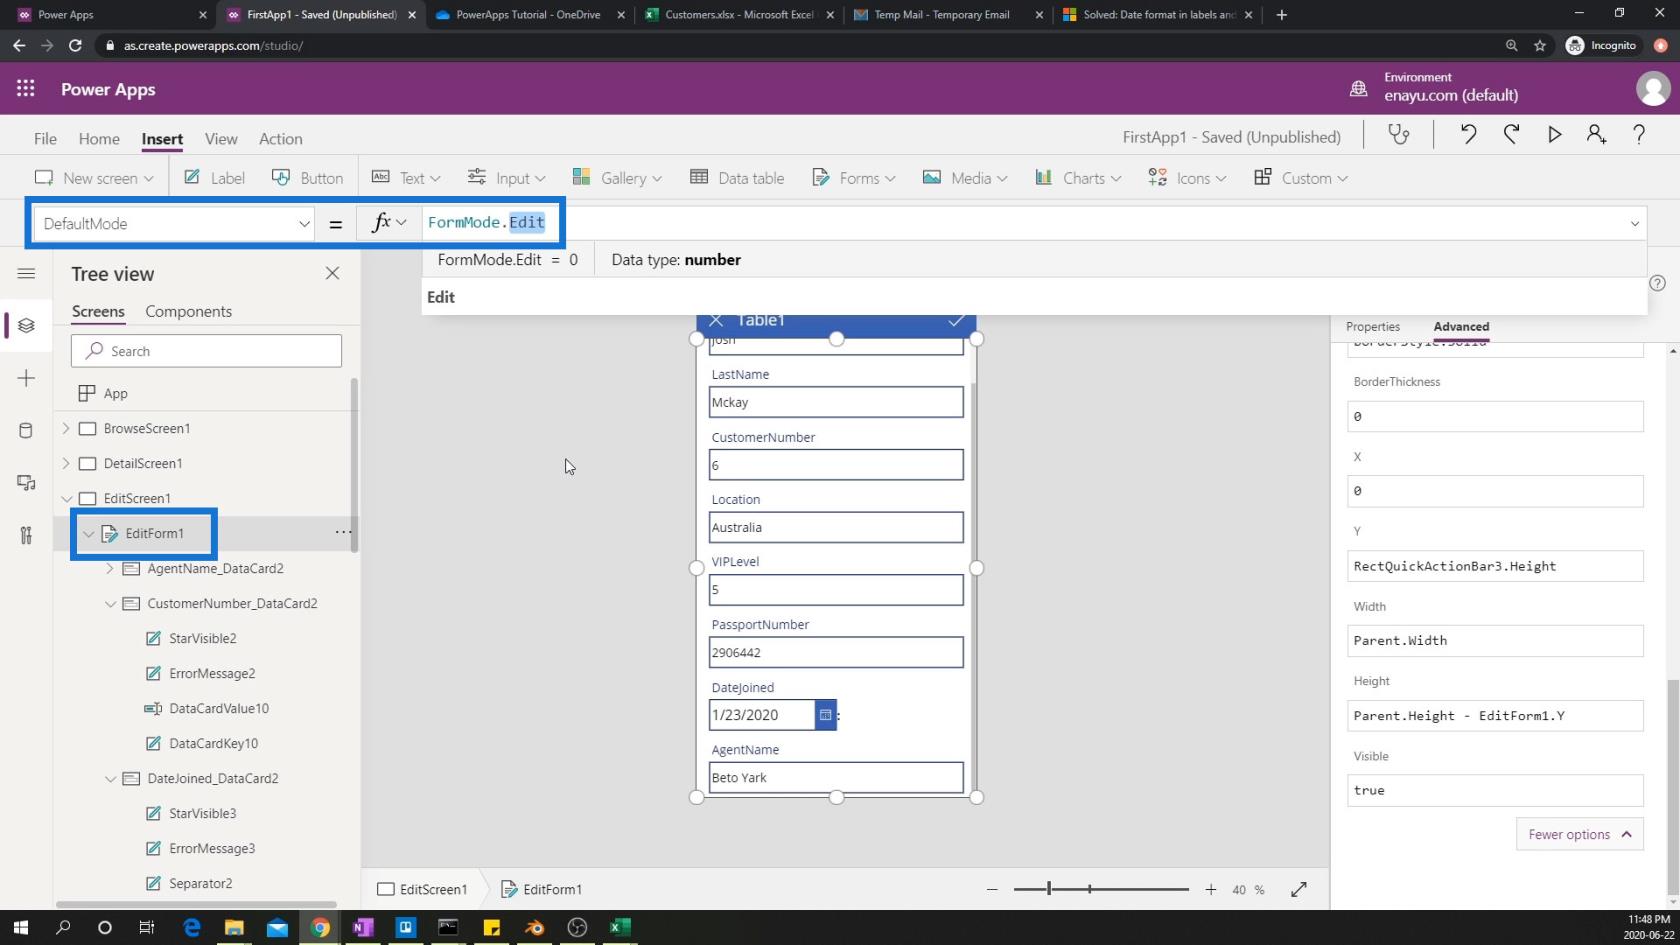Screen dimensions: 1680x945
Task: Click the Fewer options button
Action: (1579, 834)
